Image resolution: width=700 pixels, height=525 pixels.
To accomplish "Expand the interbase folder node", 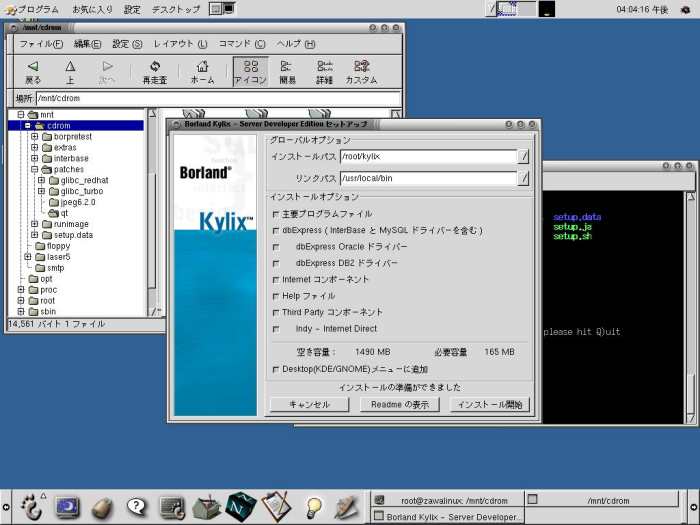I will (34, 158).
